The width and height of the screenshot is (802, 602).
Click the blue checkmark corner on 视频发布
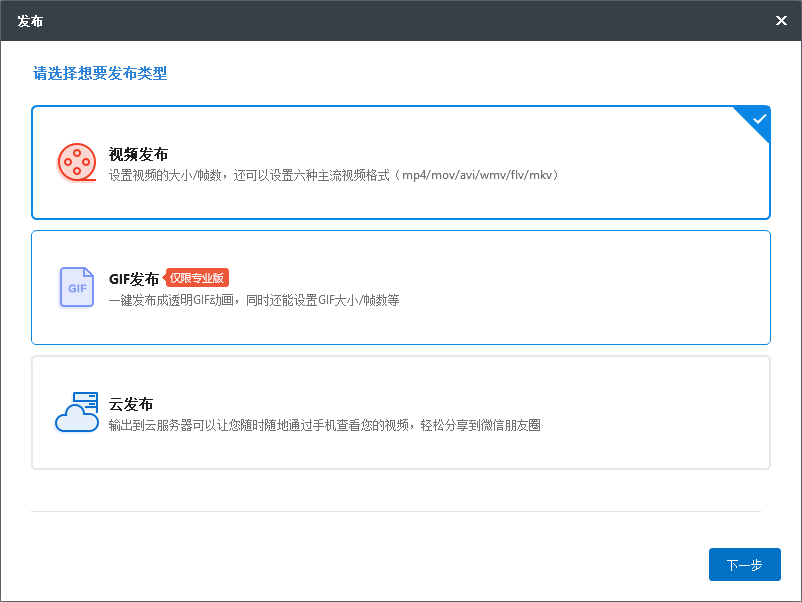pyautogui.click(x=755, y=121)
